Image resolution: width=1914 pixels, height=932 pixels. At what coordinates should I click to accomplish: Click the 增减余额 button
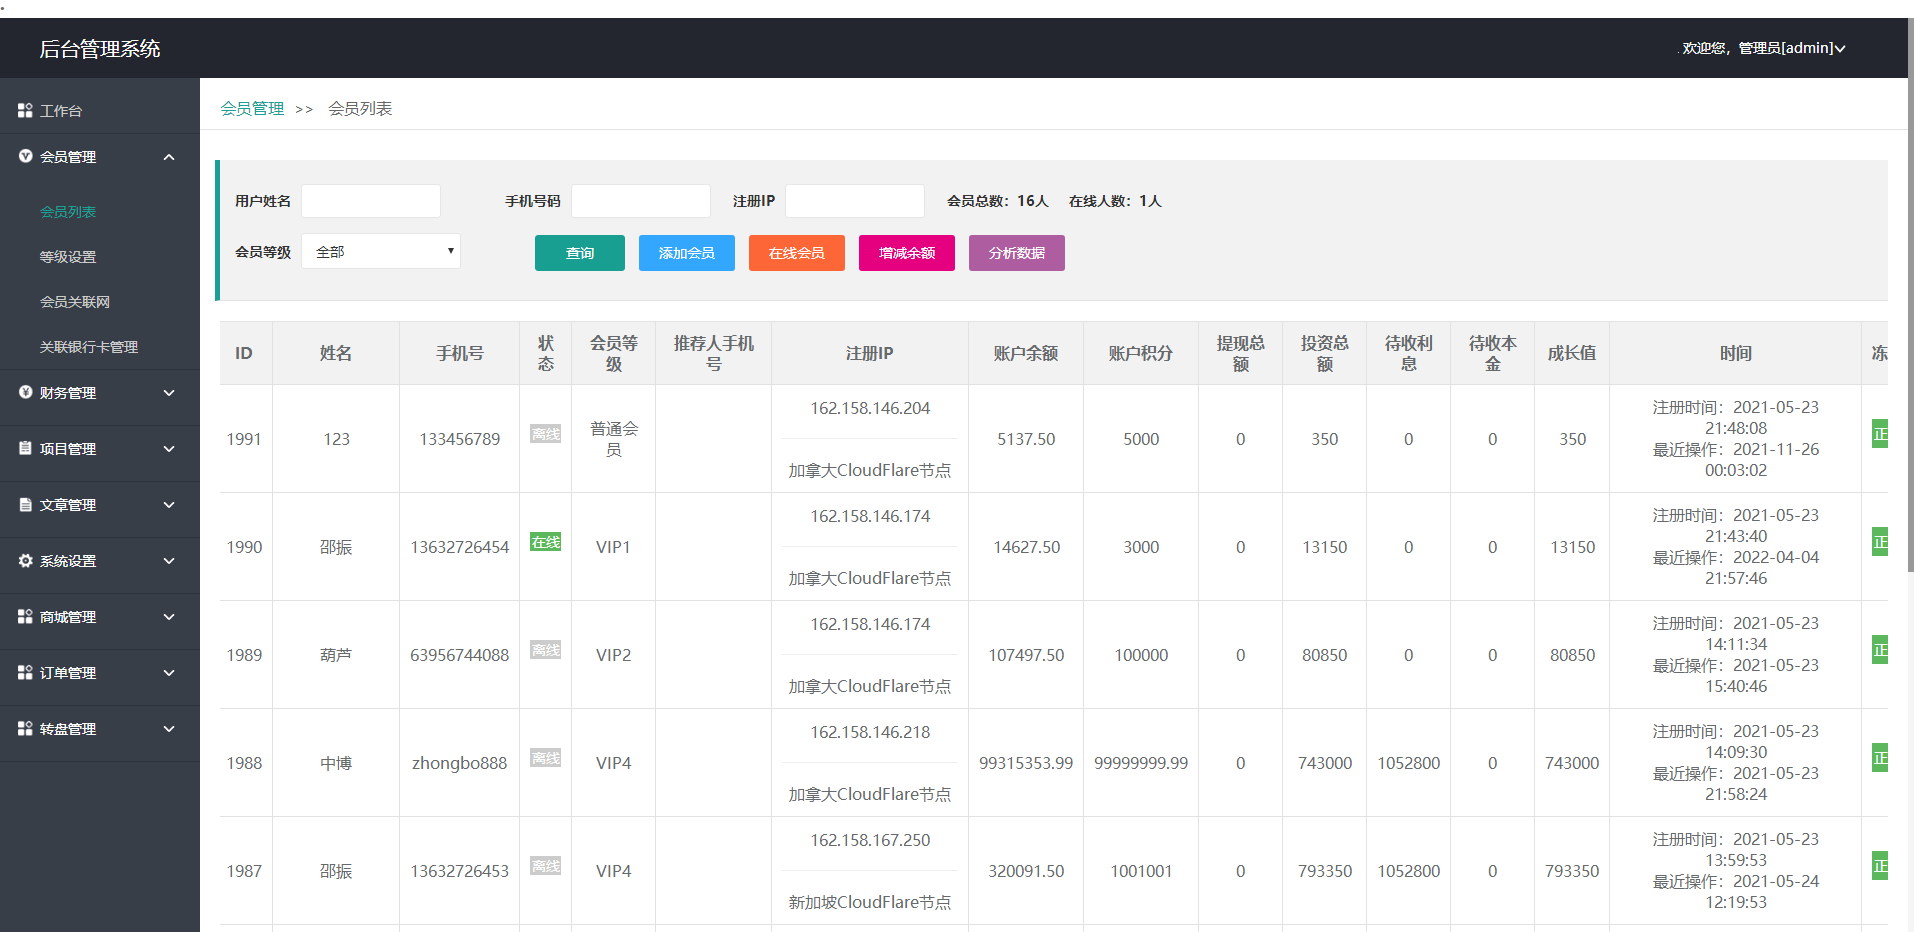click(907, 253)
